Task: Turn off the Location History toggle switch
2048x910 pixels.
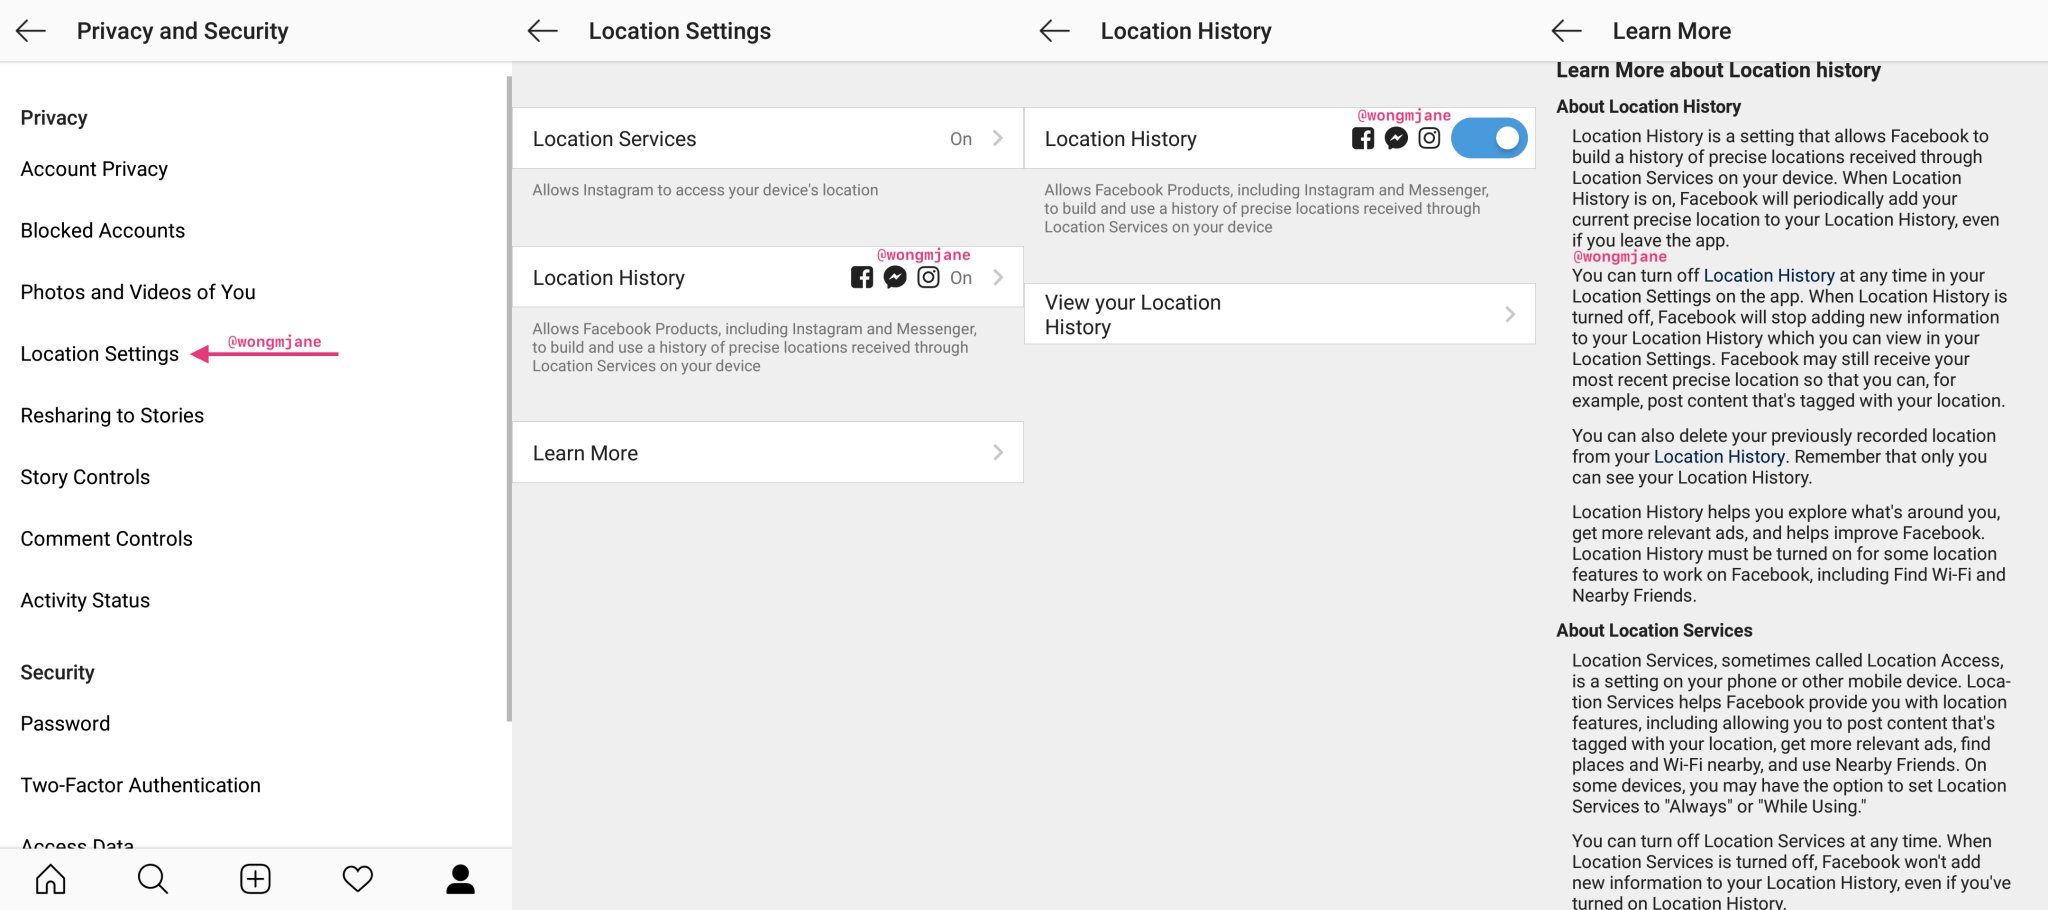Action: (1488, 139)
